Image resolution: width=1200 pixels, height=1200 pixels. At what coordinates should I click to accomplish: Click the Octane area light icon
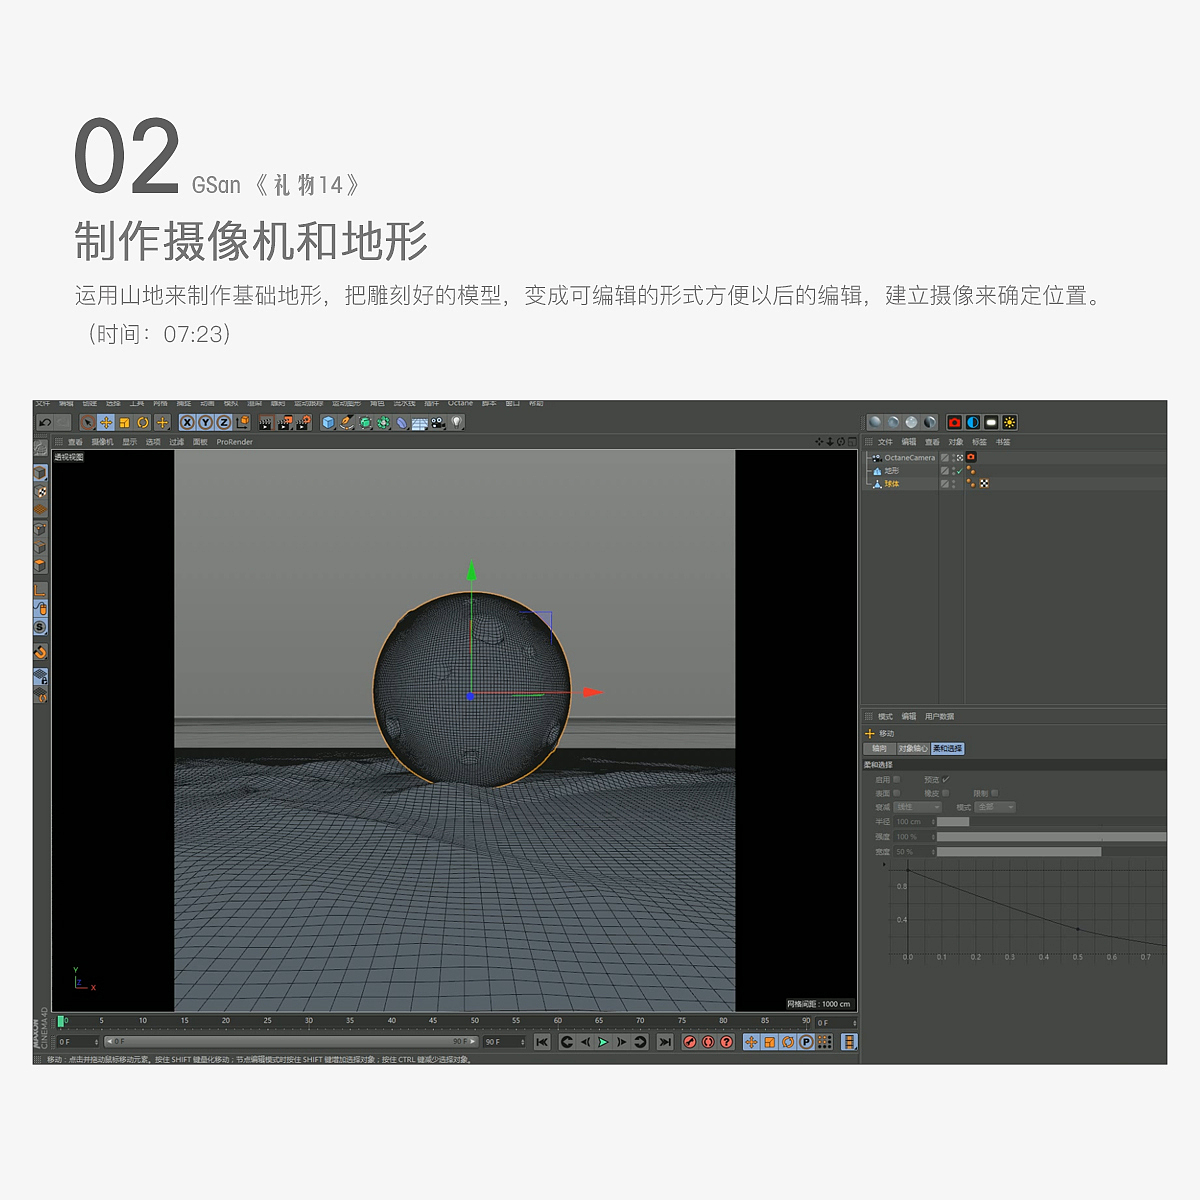pyautogui.click(x=991, y=422)
